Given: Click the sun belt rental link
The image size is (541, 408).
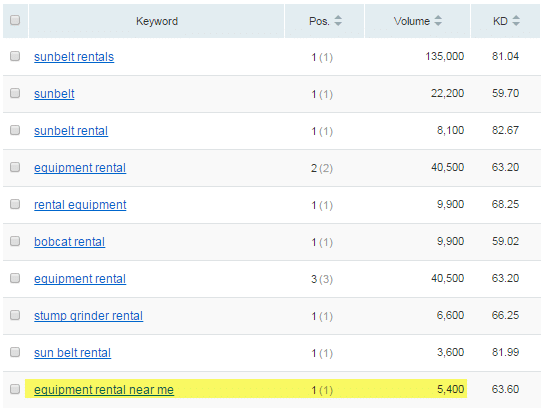Looking at the screenshot, I should [72, 353].
